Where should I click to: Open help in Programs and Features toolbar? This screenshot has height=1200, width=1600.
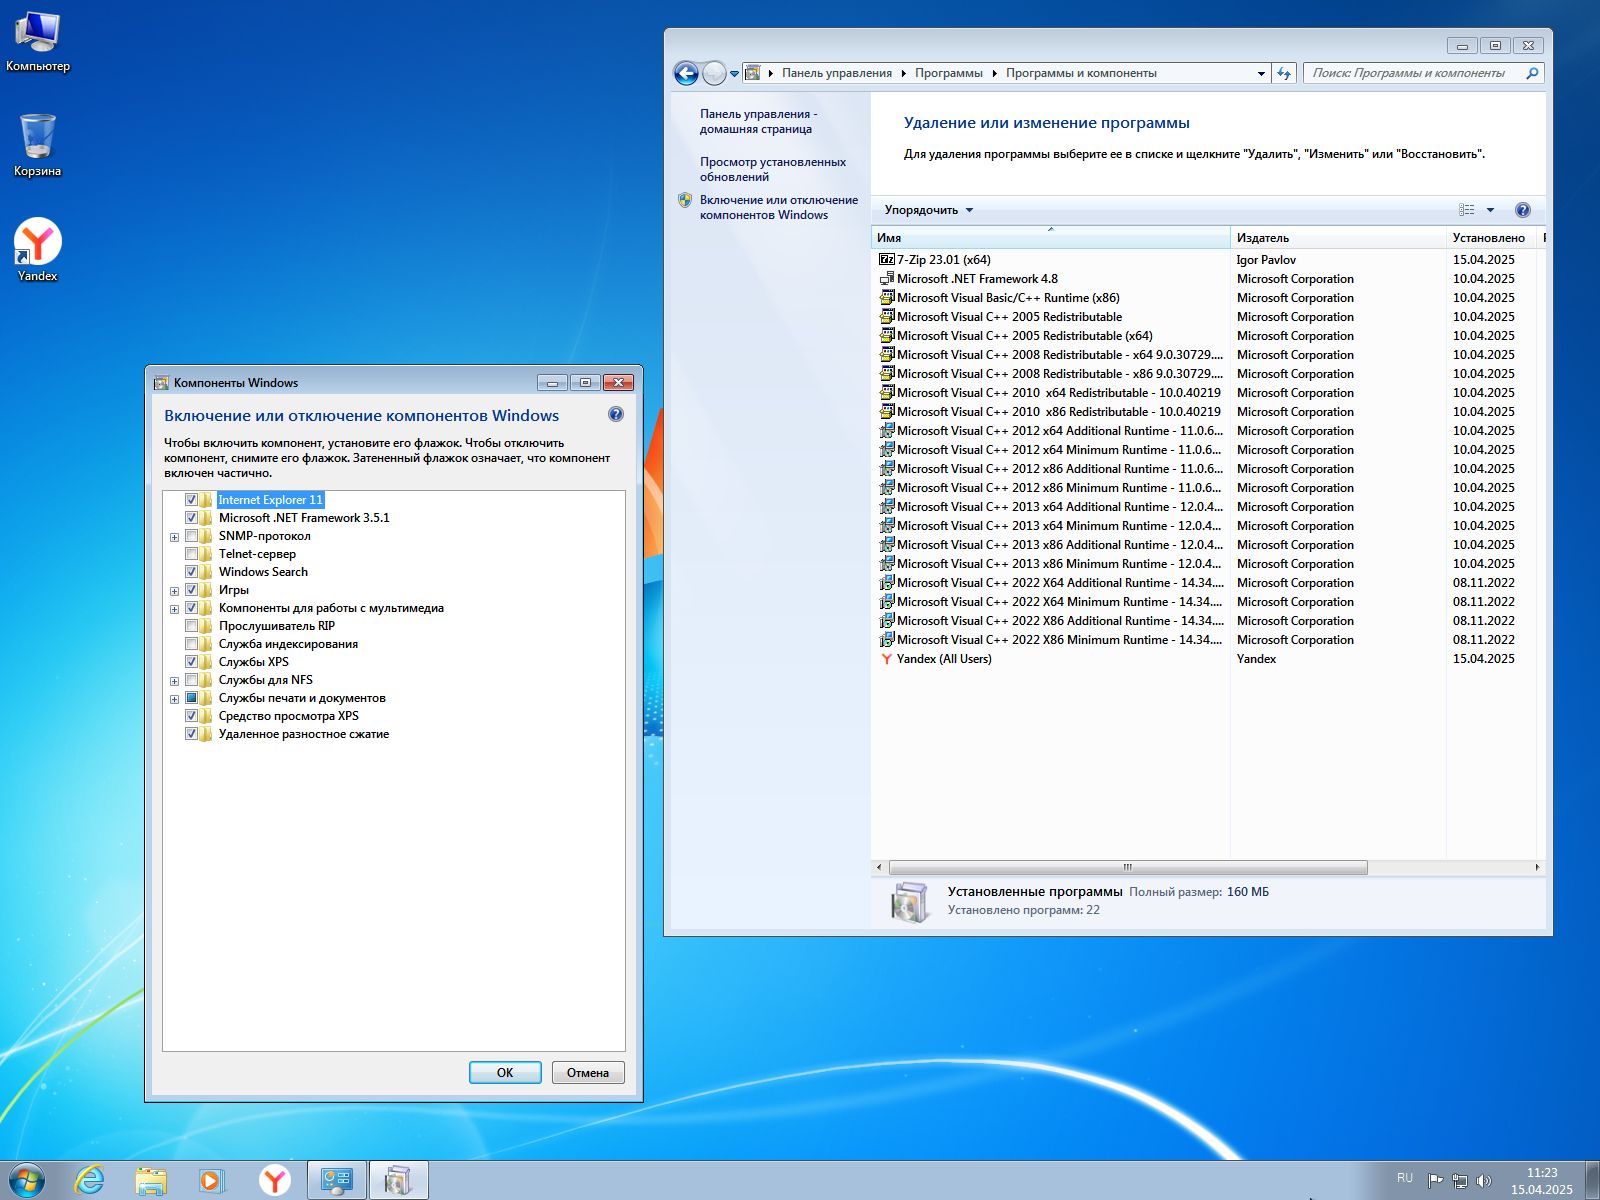point(1522,210)
